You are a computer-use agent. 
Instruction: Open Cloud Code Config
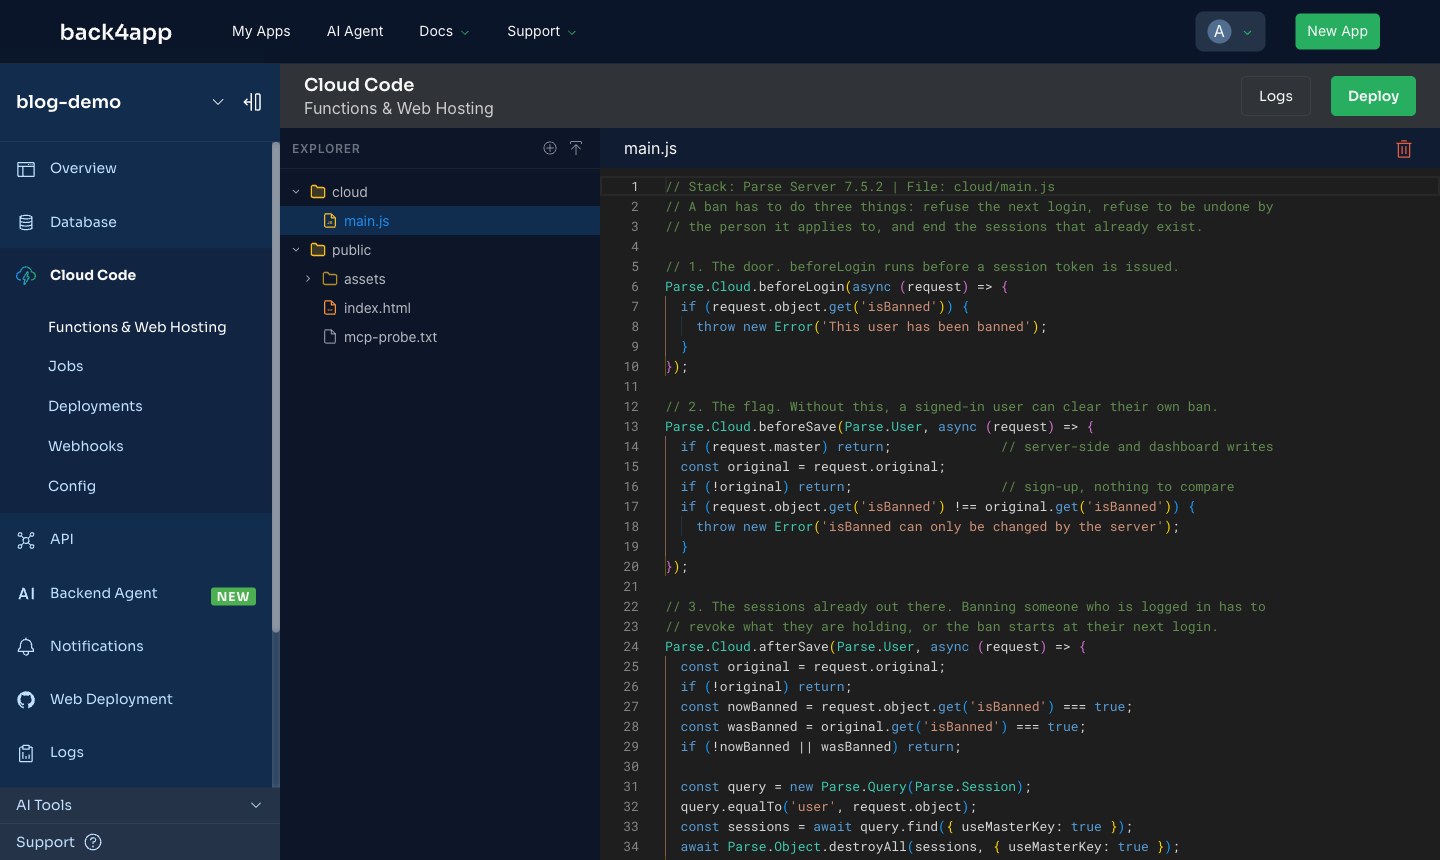[72, 486]
